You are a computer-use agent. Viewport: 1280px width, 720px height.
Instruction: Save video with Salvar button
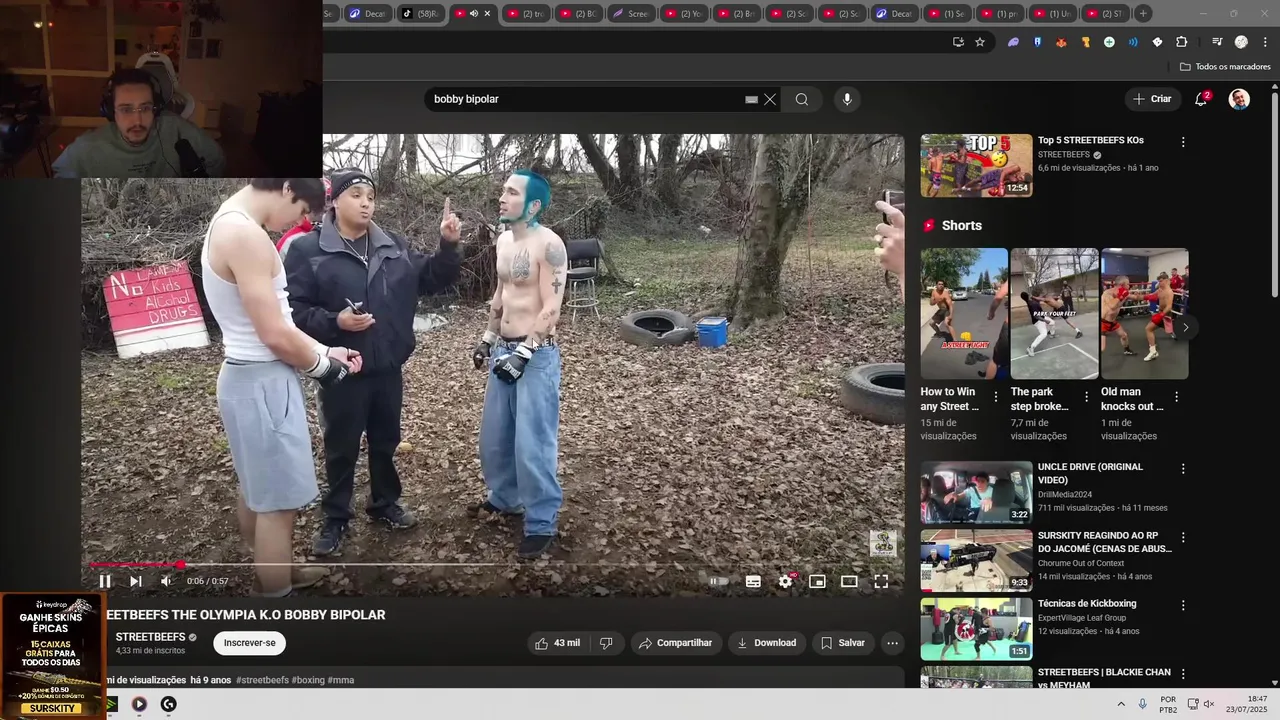[x=843, y=643]
